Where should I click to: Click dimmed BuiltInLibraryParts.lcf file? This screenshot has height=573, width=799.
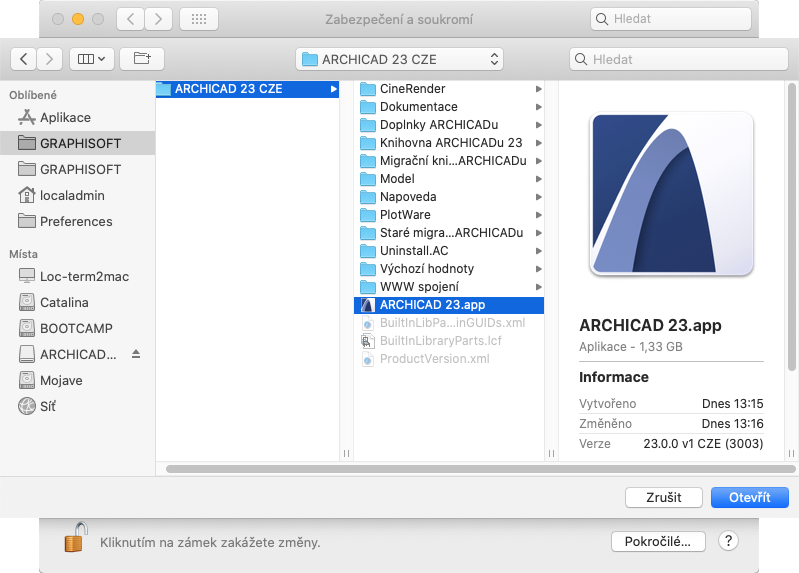449,341
